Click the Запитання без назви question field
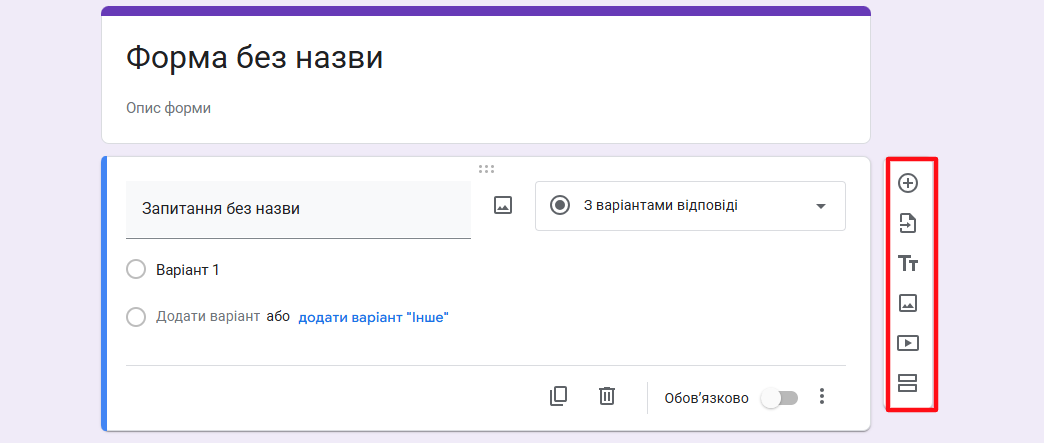The image size is (1044, 443). (298, 209)
